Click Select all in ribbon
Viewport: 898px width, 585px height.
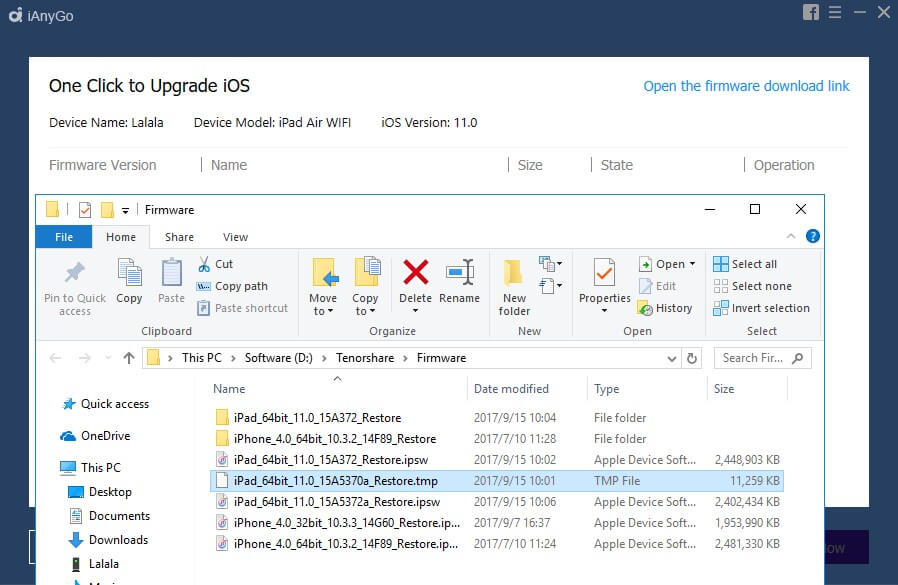coord(745,264)
